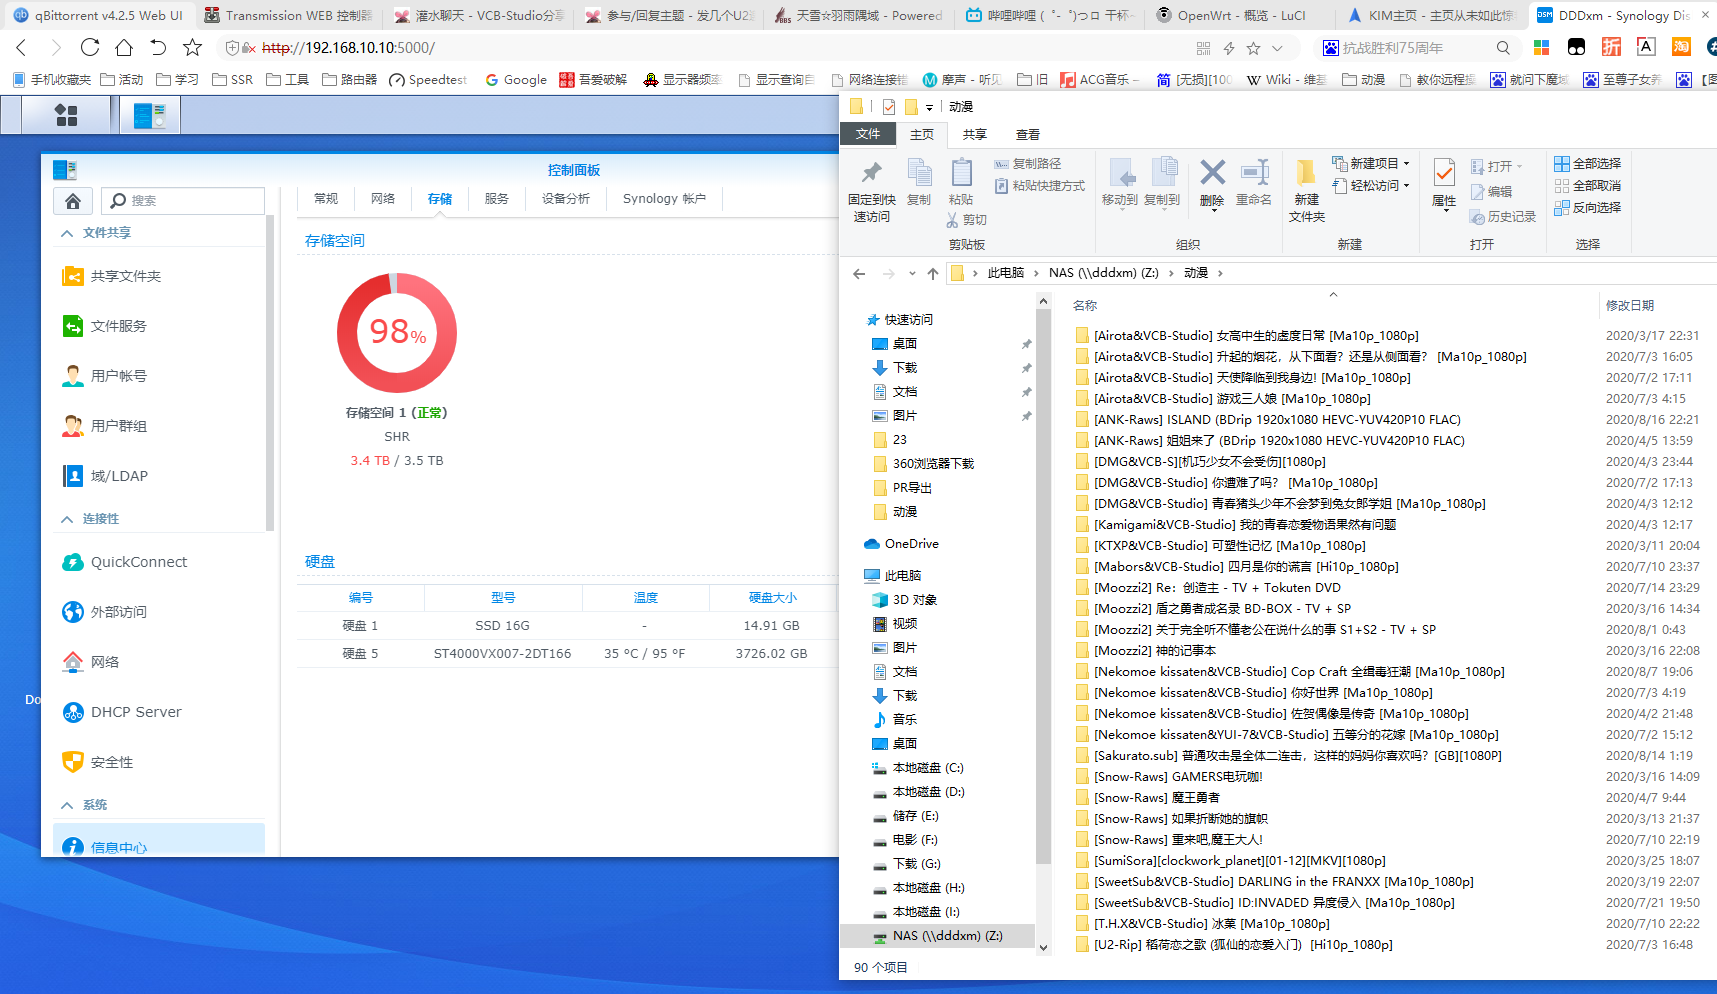Open DHCP Server settings

pyautogui.click(x=121, y=712)
